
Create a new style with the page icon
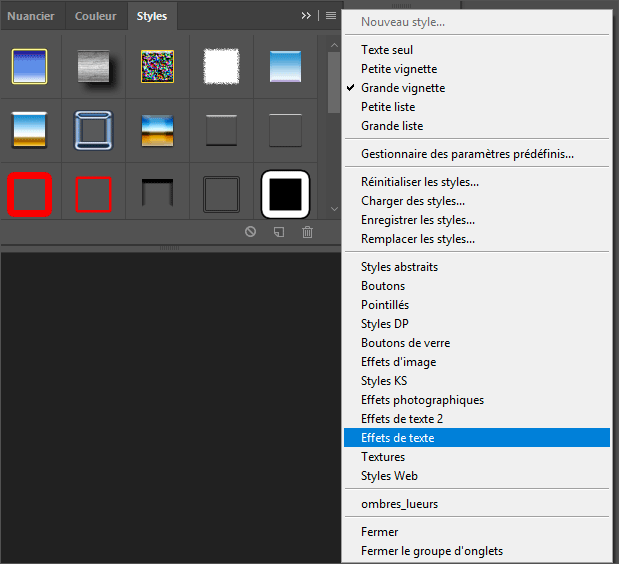[279, 232]
